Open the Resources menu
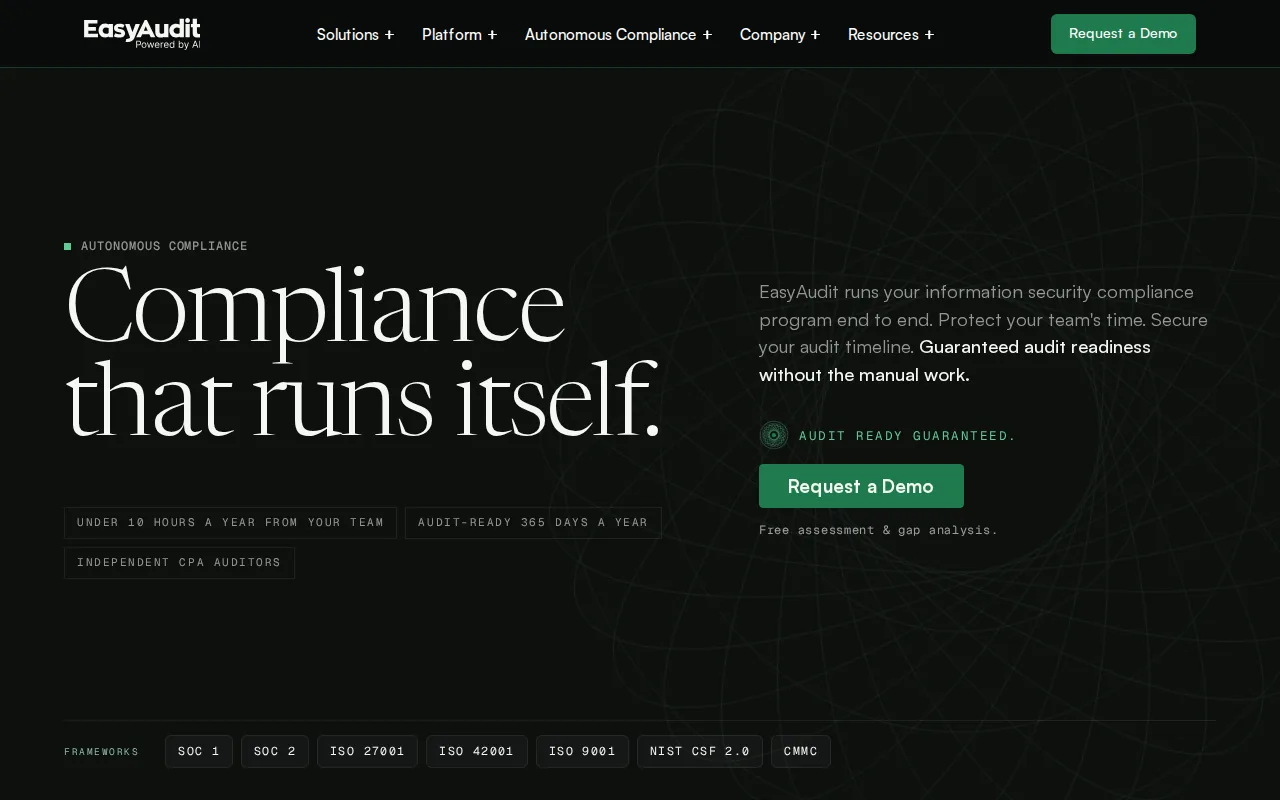This screenshot has width=1280, height=800. [x=891, y=34]
